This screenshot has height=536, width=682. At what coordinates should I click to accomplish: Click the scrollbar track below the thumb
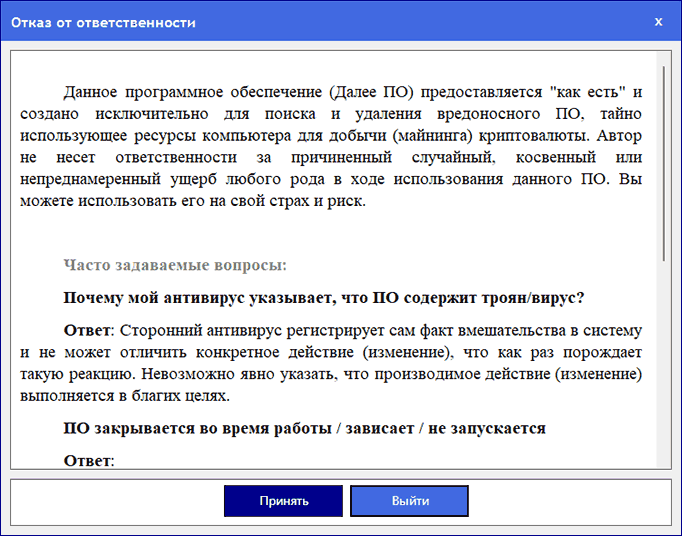click(663, 365)
